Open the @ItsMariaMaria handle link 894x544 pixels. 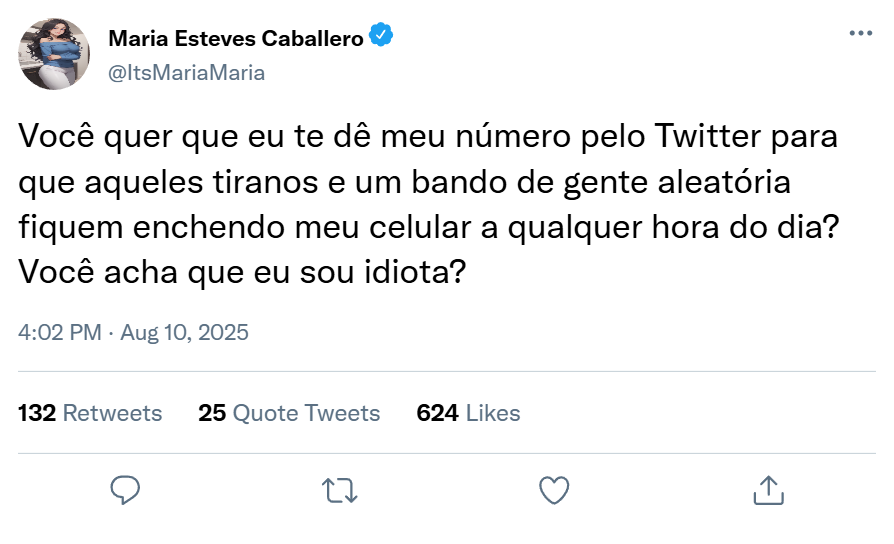186,72
